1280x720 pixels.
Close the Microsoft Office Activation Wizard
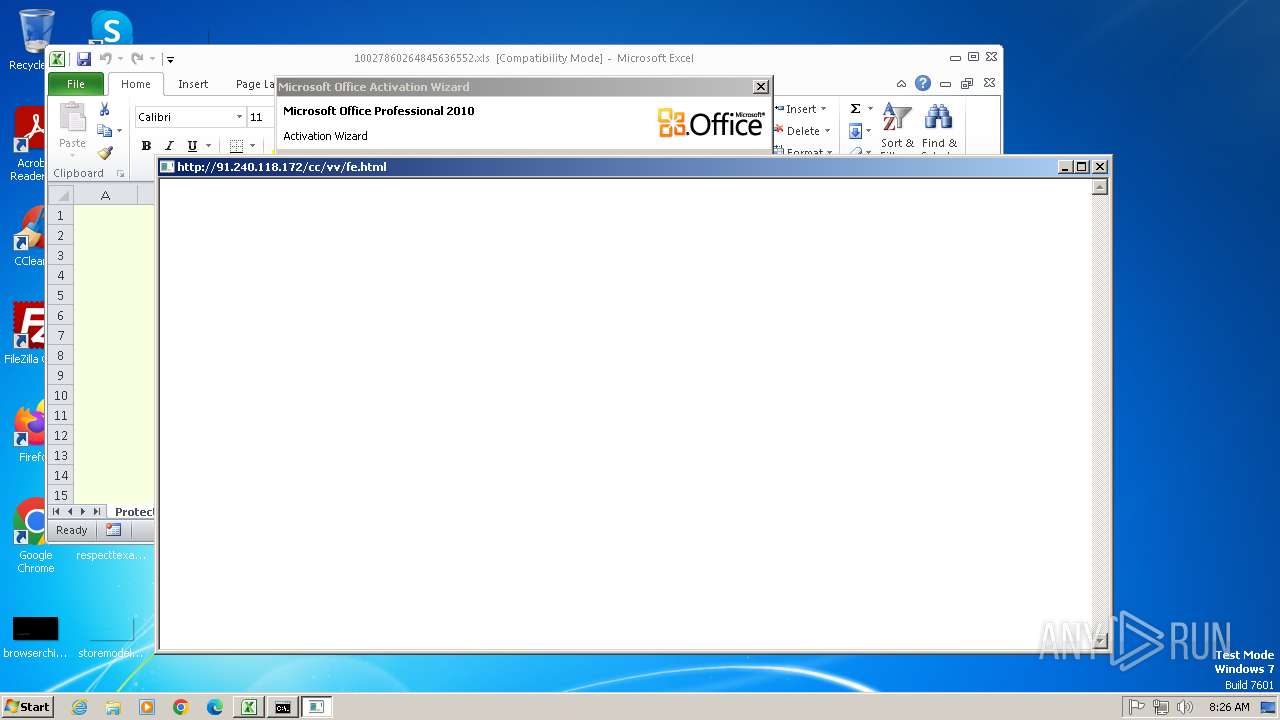(761, 87)
